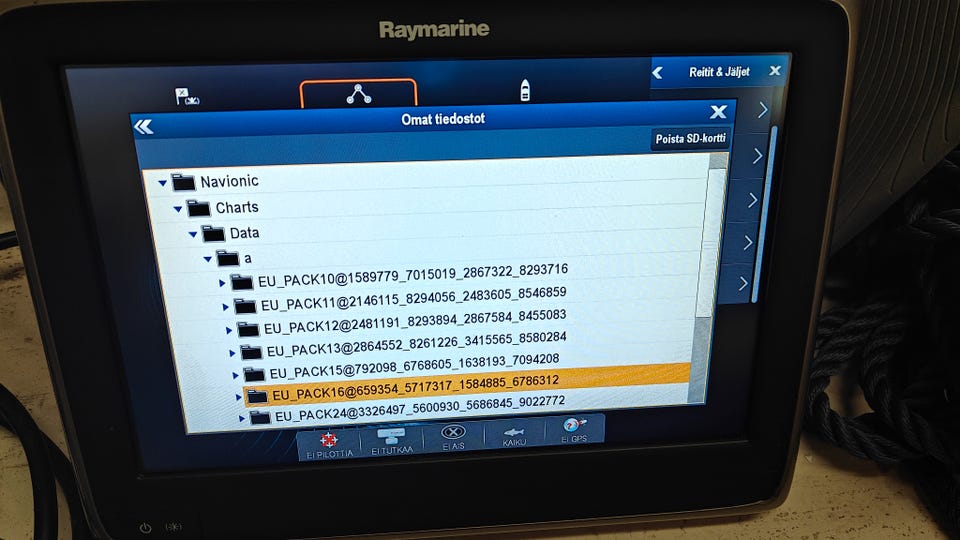Select EU_PACK15@792098 folder entry
This screenshot has width=960, height=540.
414,366
